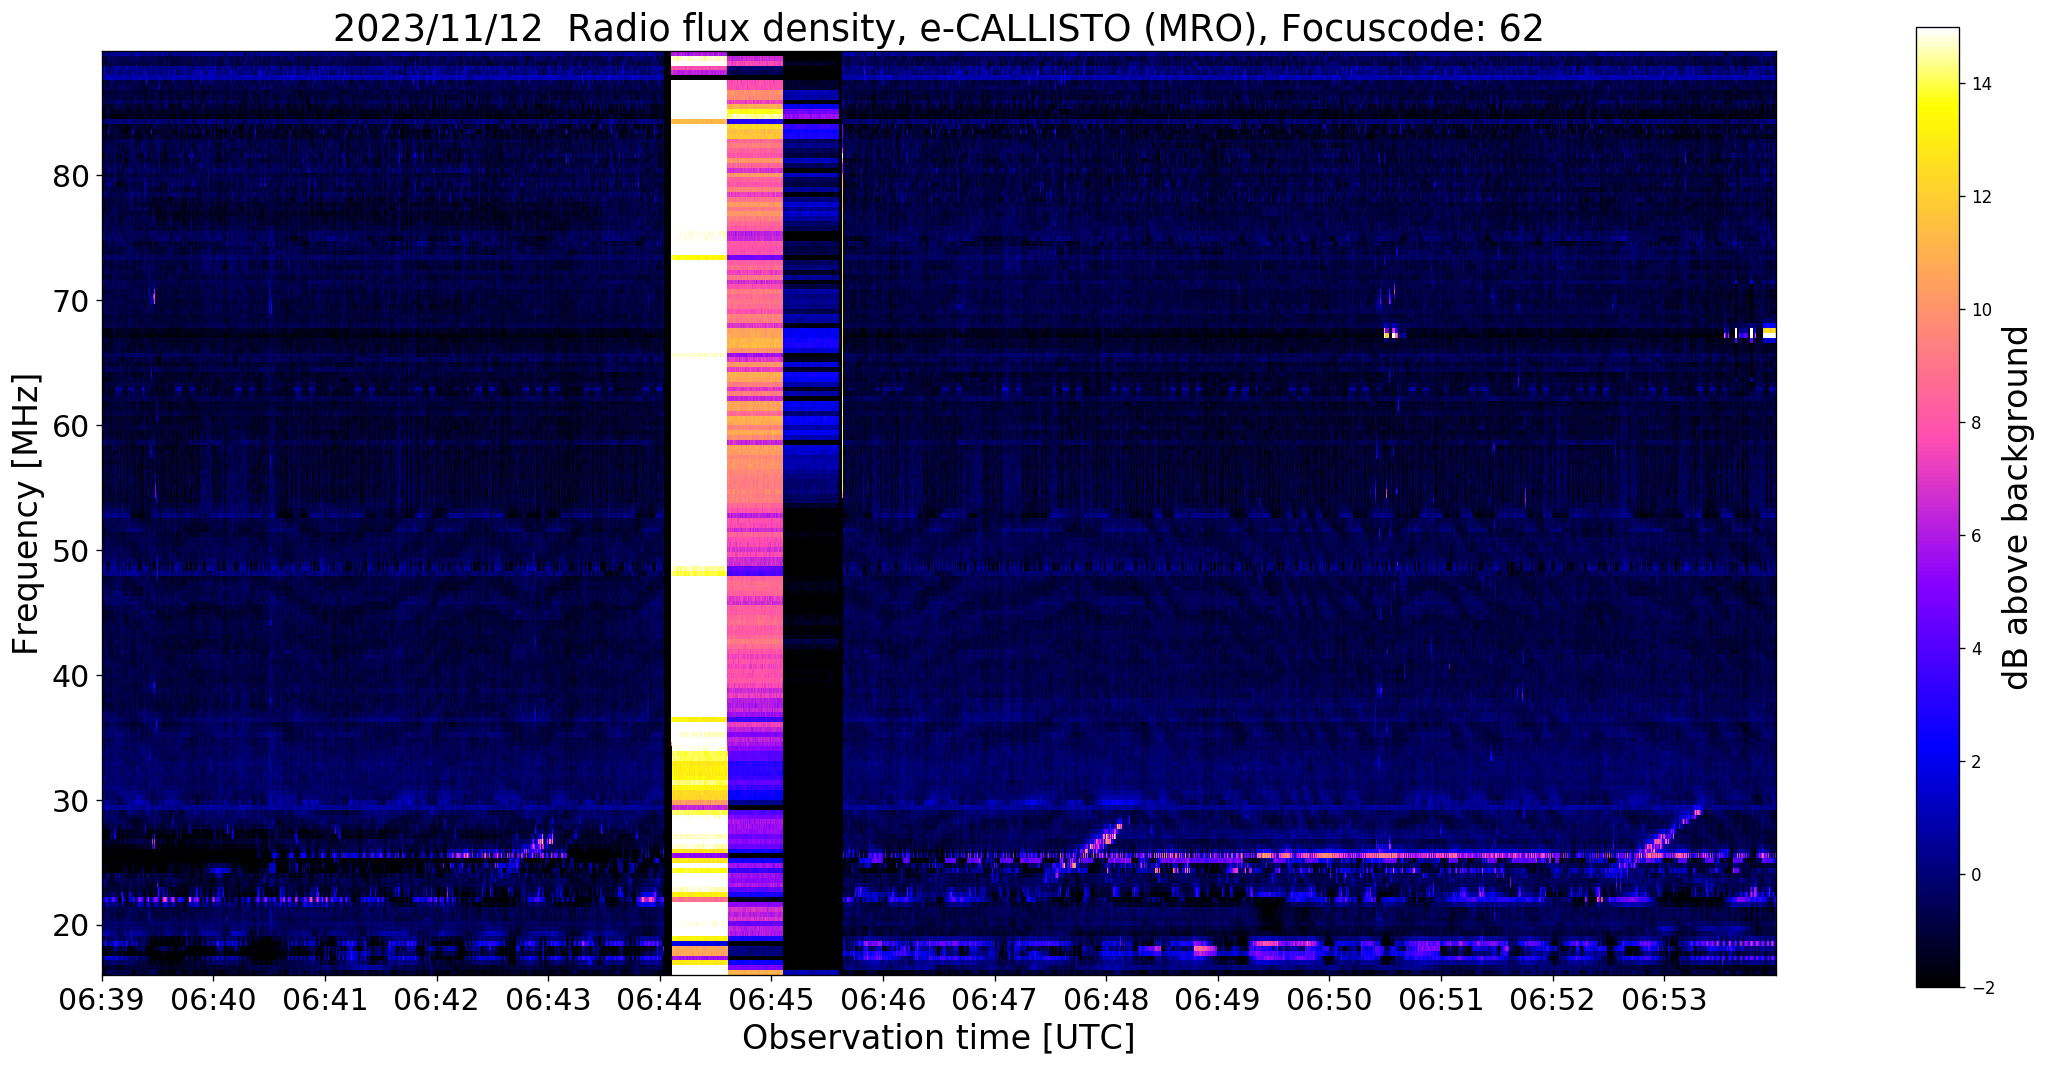Click the colorbar tick label 6
2047x1067 pixels.
coord(1976,537)
